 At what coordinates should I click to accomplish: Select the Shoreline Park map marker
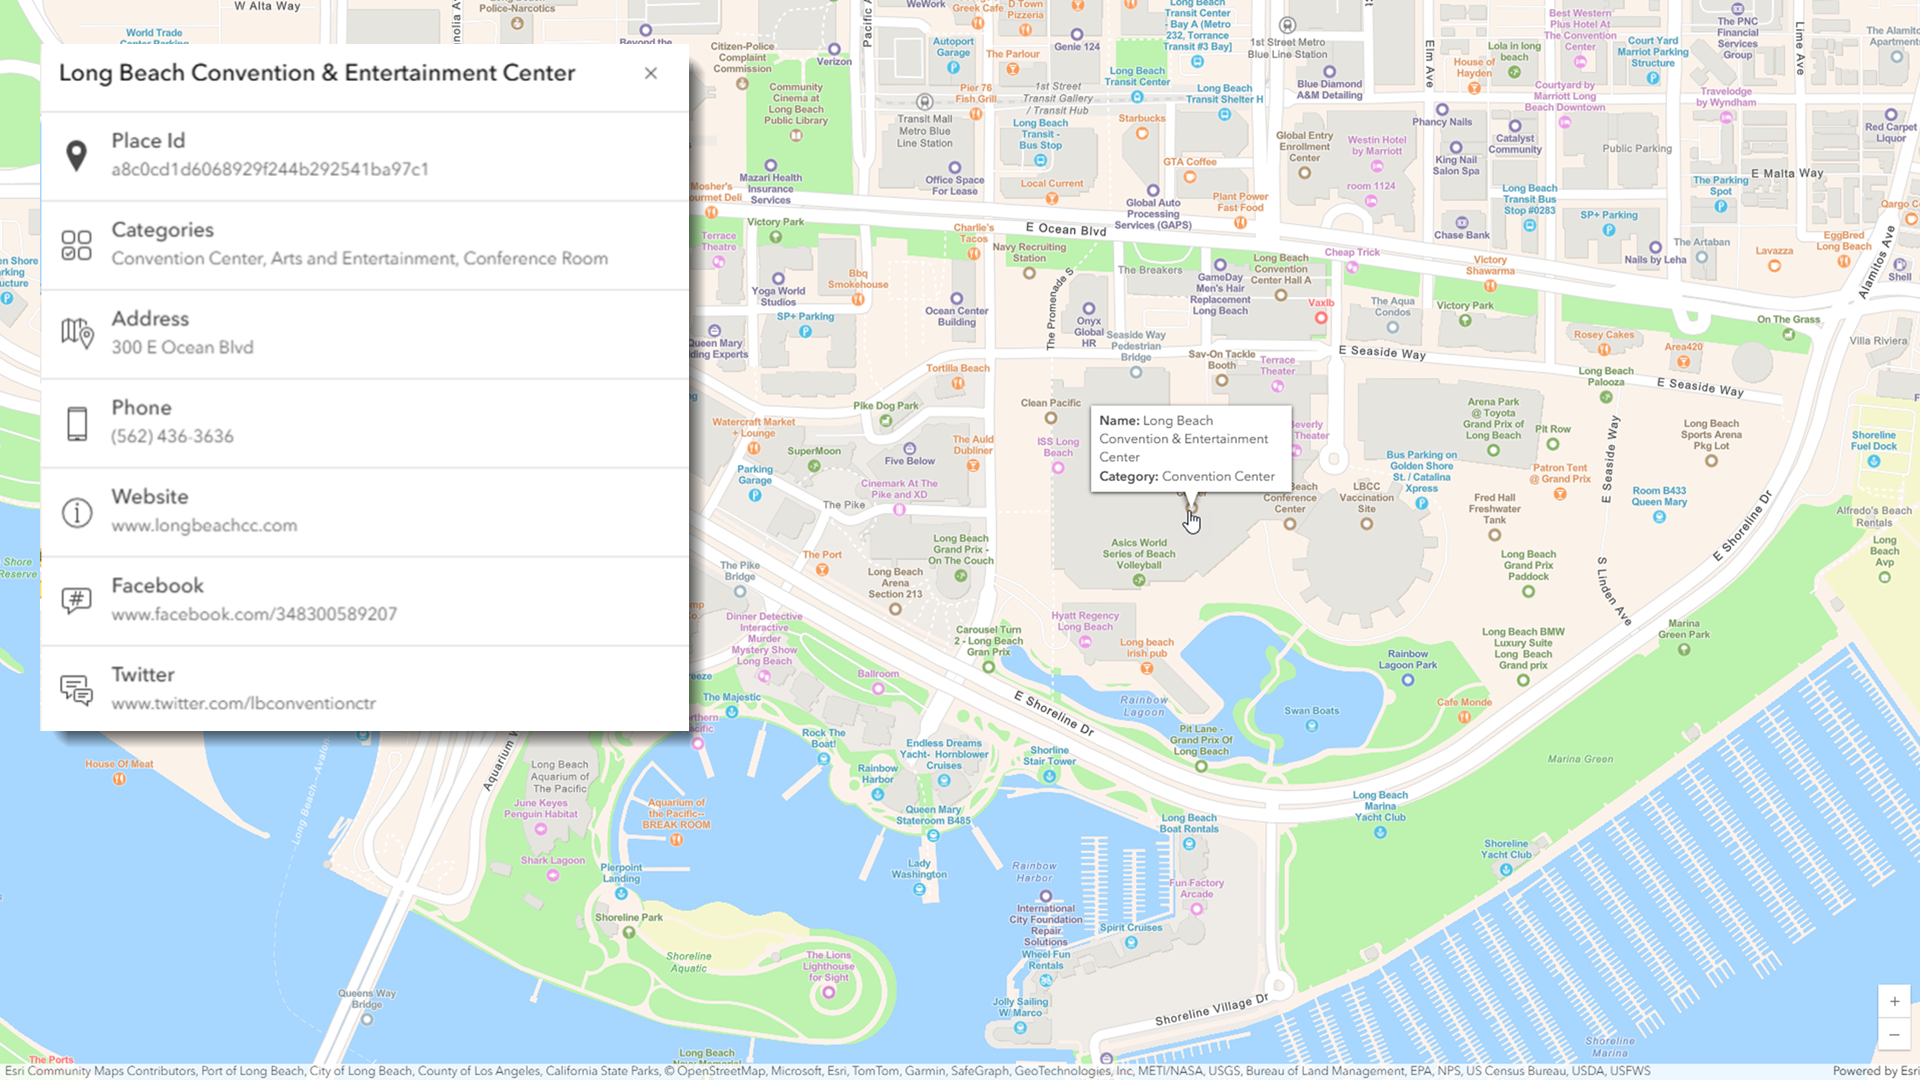coord(629,932)
